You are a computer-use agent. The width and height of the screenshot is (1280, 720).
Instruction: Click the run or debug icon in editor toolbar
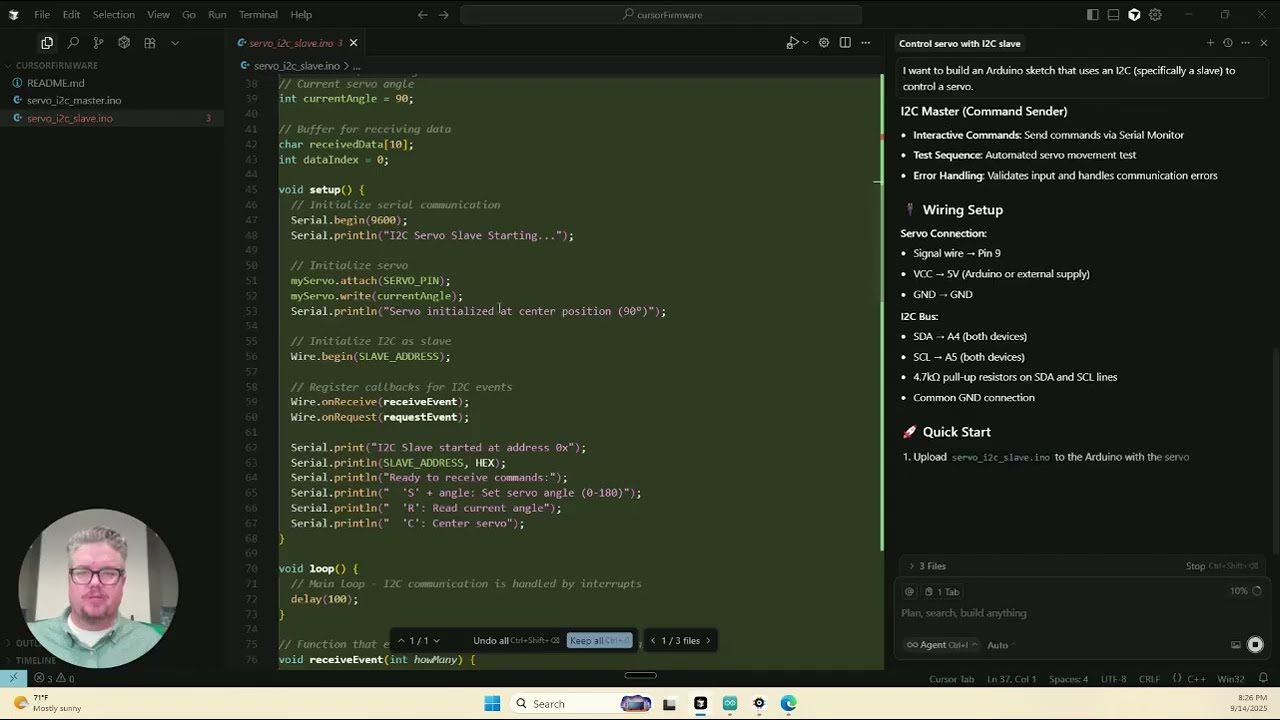(x=790, y=43)
